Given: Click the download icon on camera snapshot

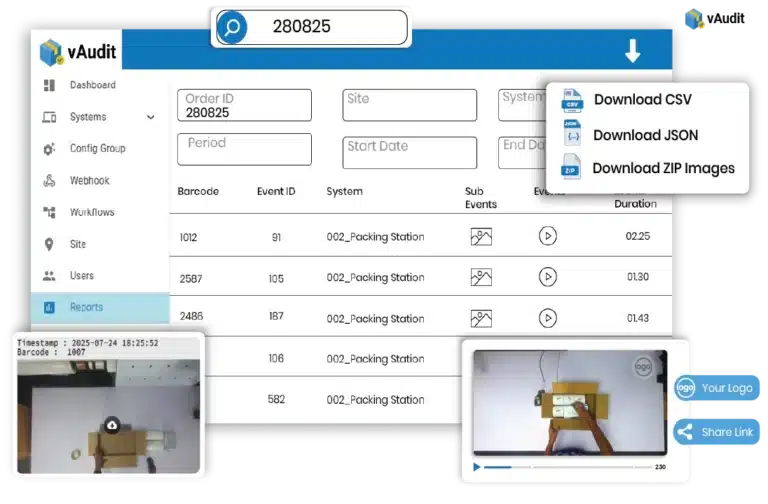Looking at the screenshot, I should tap(112, 425).
